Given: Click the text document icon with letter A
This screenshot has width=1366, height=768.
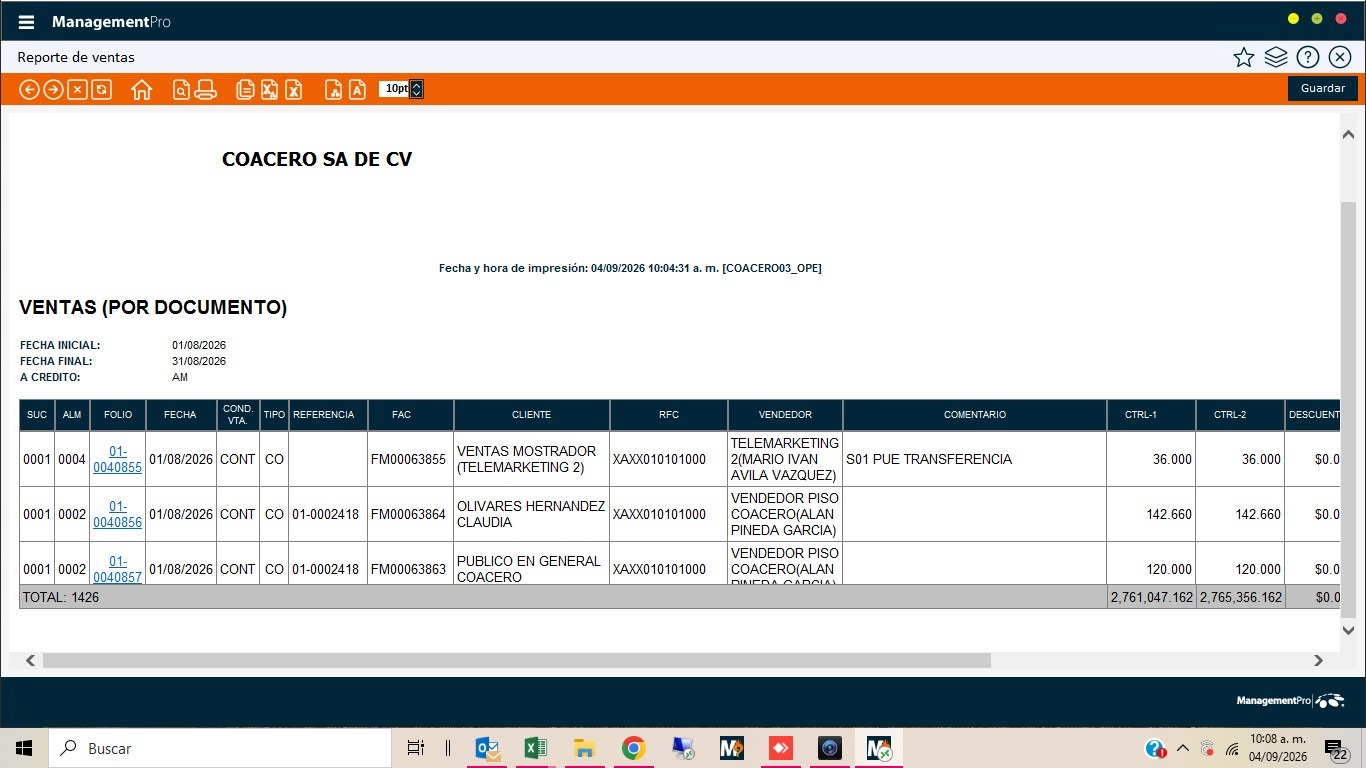Looking at the screenshot, I should (357, 90).
